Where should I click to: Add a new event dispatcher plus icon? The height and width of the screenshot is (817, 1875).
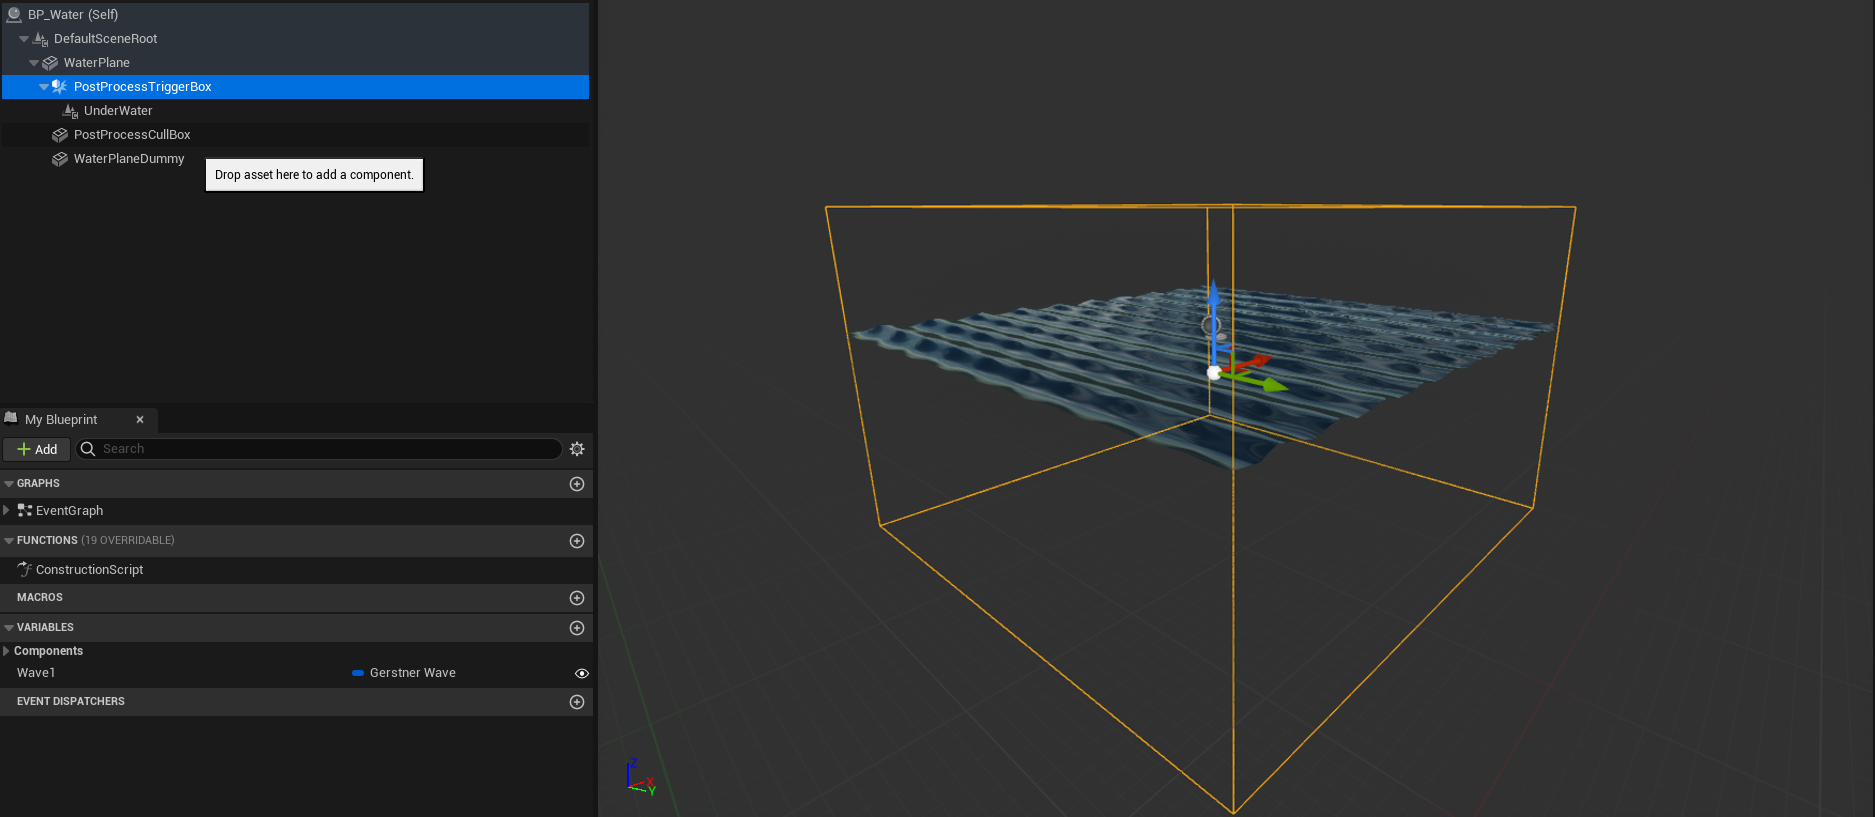(x=576, y=702)
